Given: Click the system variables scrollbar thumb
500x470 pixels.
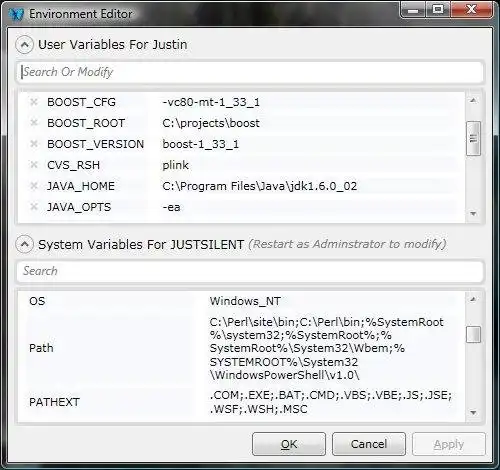Looking at the screenshot, I should pos(473,334).
